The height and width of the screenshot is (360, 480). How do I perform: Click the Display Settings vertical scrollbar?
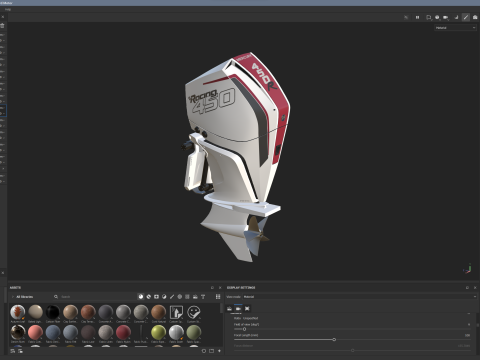tap(478, 325)
